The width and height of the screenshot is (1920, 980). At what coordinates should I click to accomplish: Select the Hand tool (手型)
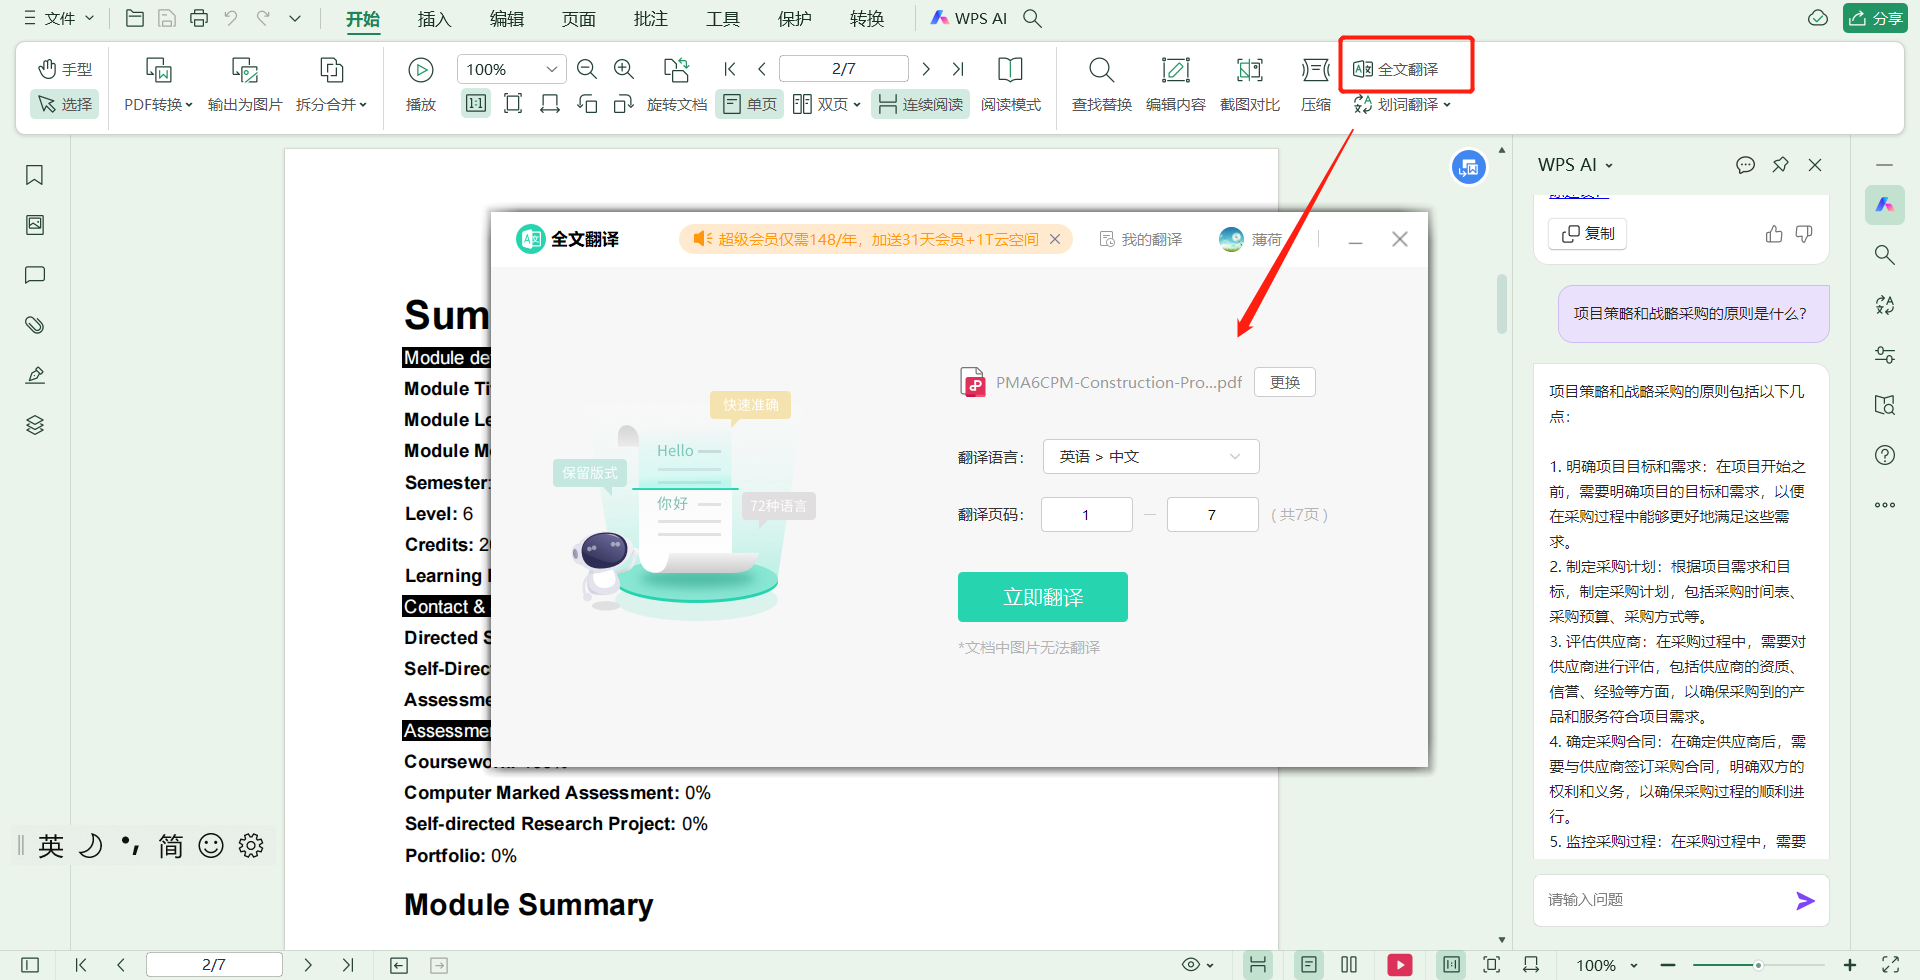click(x=65, y=69)
